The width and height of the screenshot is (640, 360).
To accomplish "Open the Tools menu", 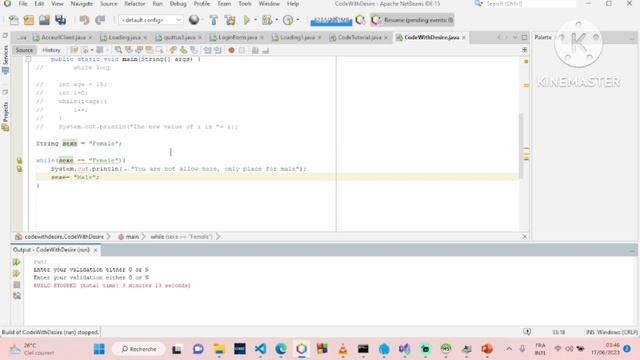I will point(245,4).
